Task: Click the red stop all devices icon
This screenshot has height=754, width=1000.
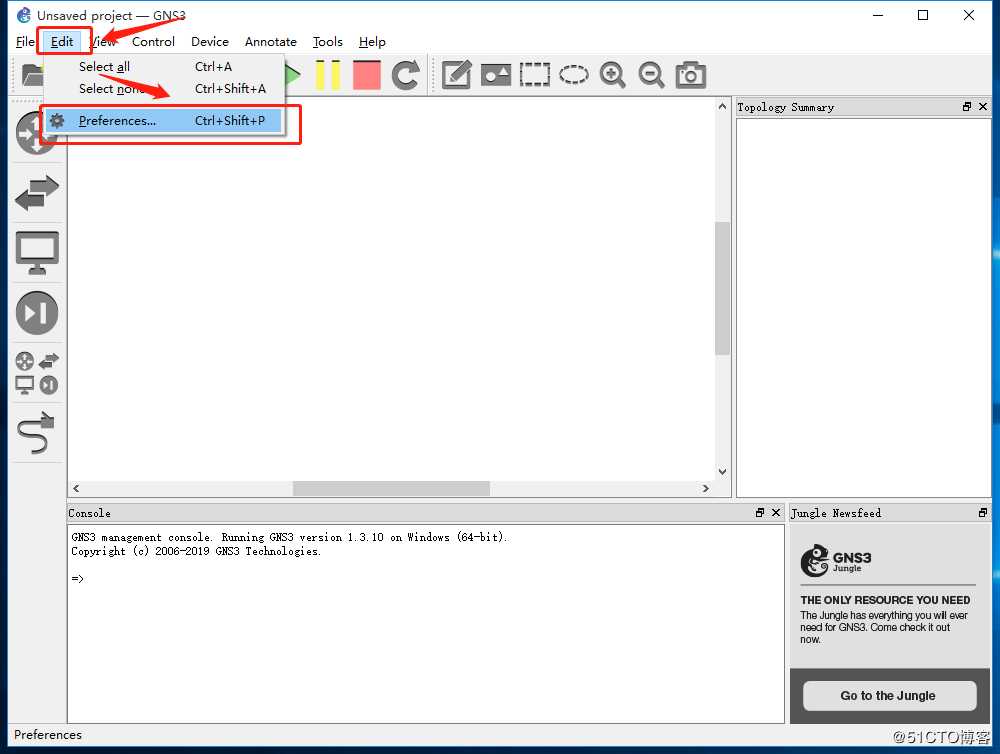Action: pyautogui.click(x=367, y=75)
